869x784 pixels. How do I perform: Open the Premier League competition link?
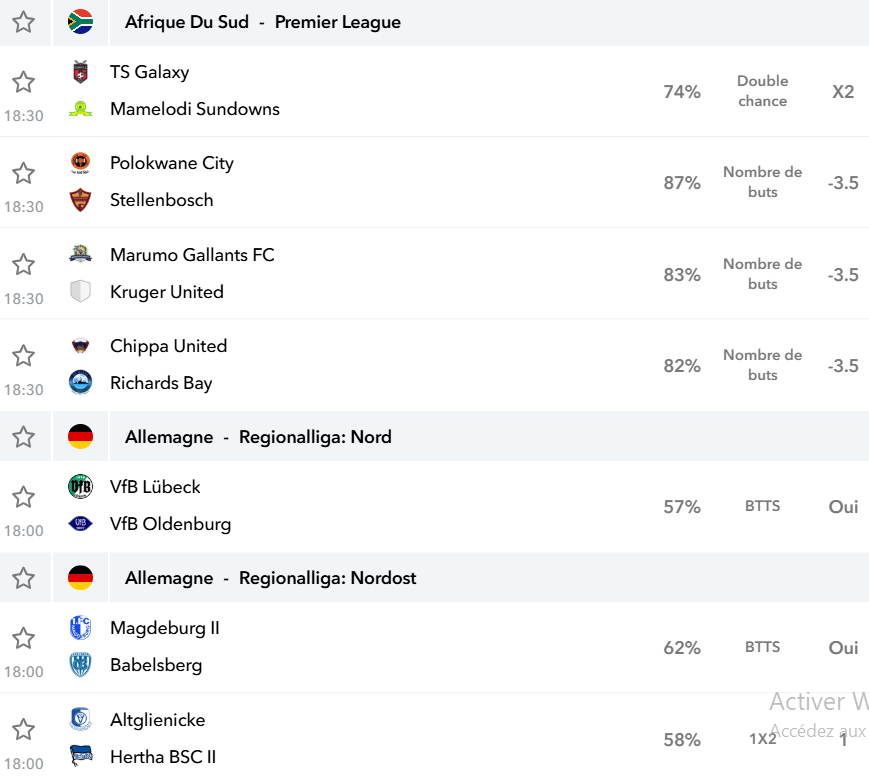pos(338,22)
